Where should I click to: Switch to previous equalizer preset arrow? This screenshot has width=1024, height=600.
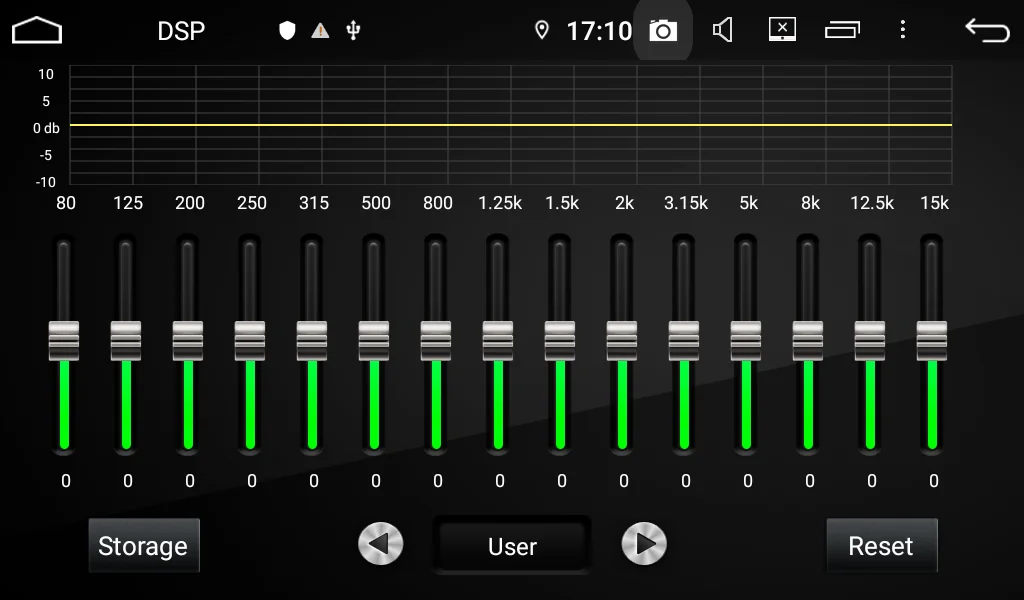(381, 544)
